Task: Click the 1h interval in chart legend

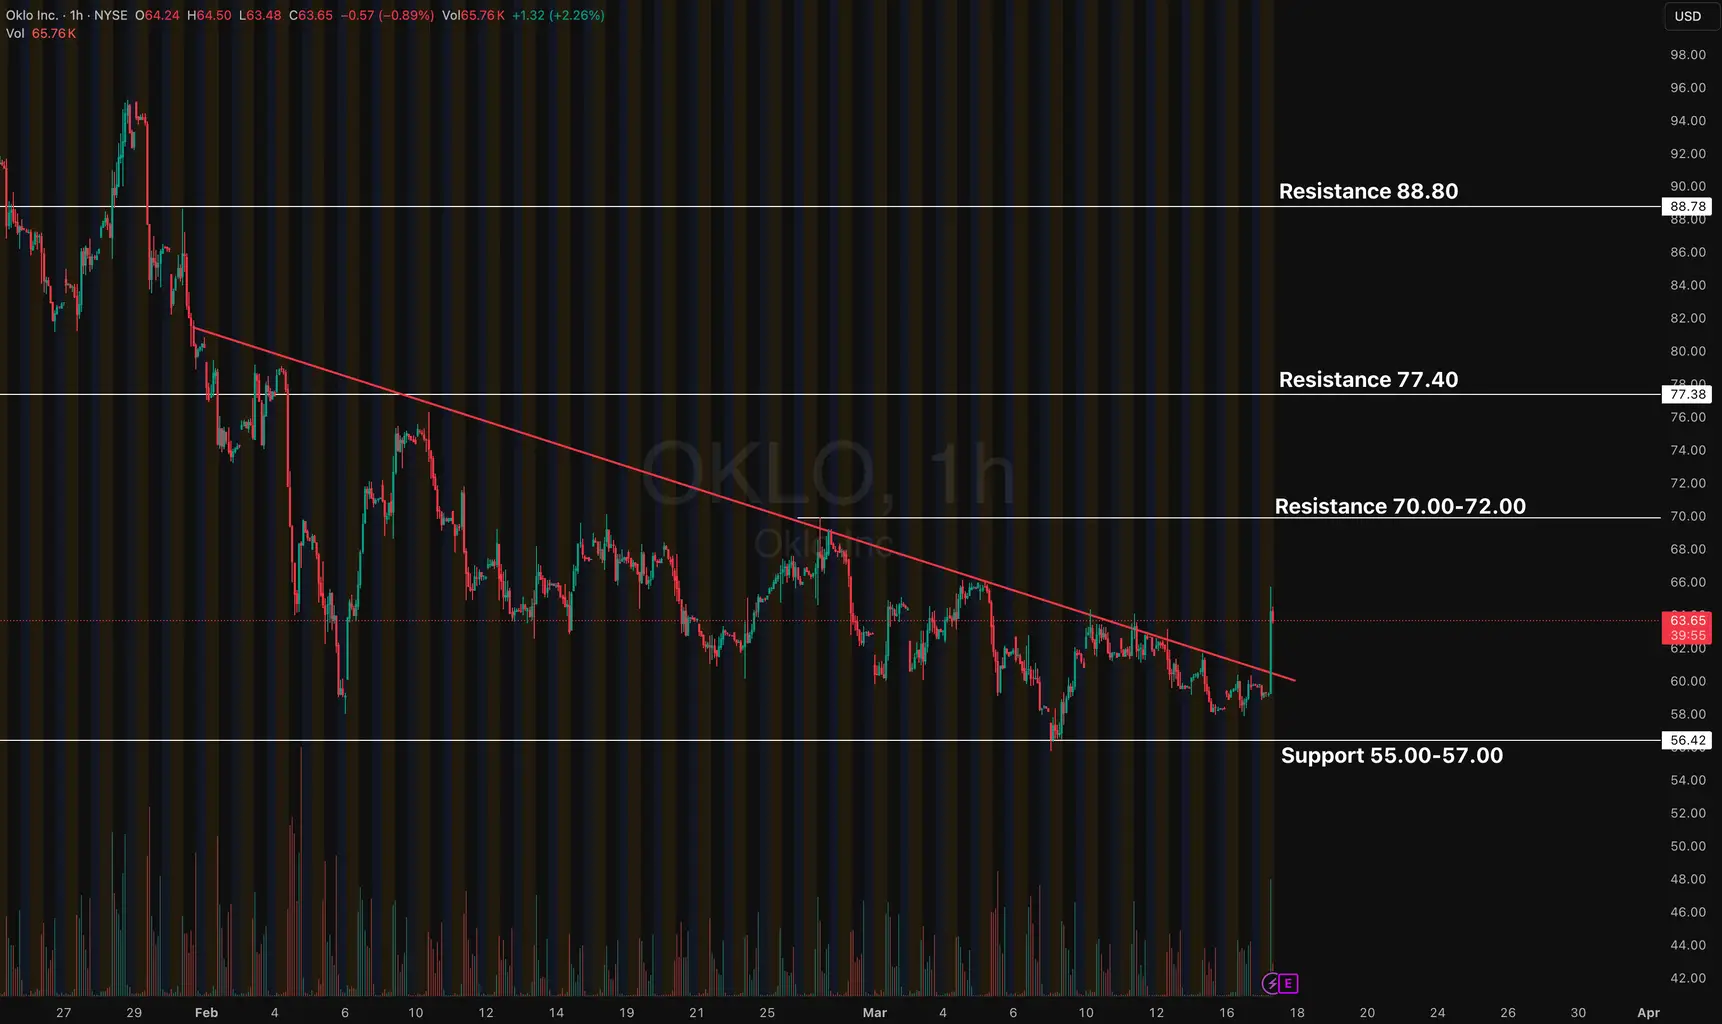Action: click(76, 16)
